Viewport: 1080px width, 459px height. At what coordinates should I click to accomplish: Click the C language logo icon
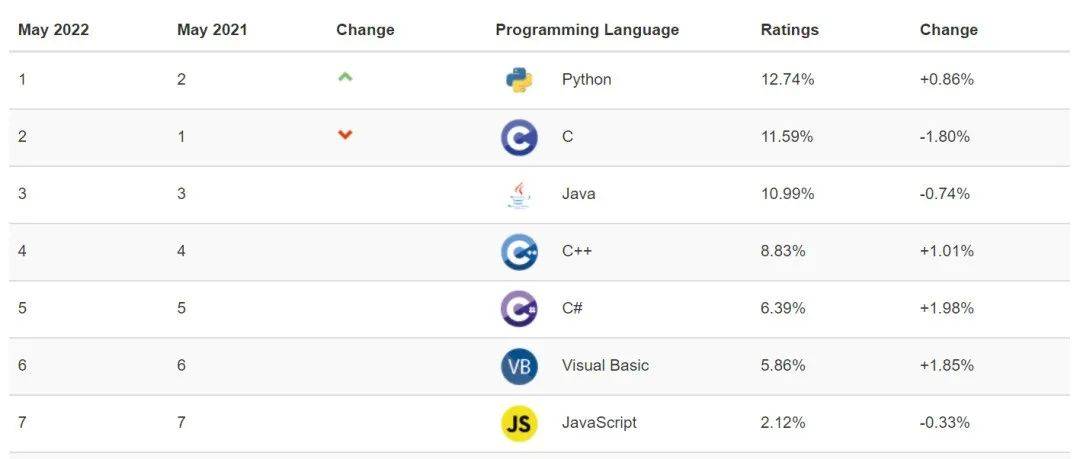coord(519,137)
